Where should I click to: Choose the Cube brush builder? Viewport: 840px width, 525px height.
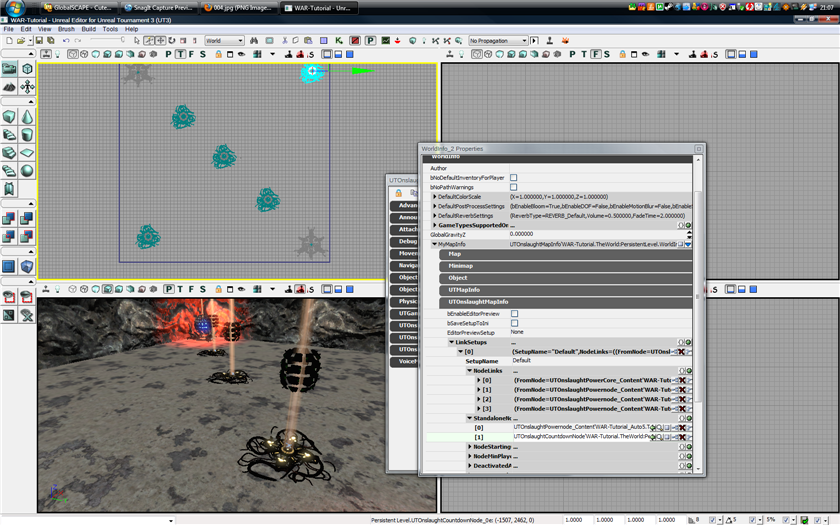pos(9,117)
